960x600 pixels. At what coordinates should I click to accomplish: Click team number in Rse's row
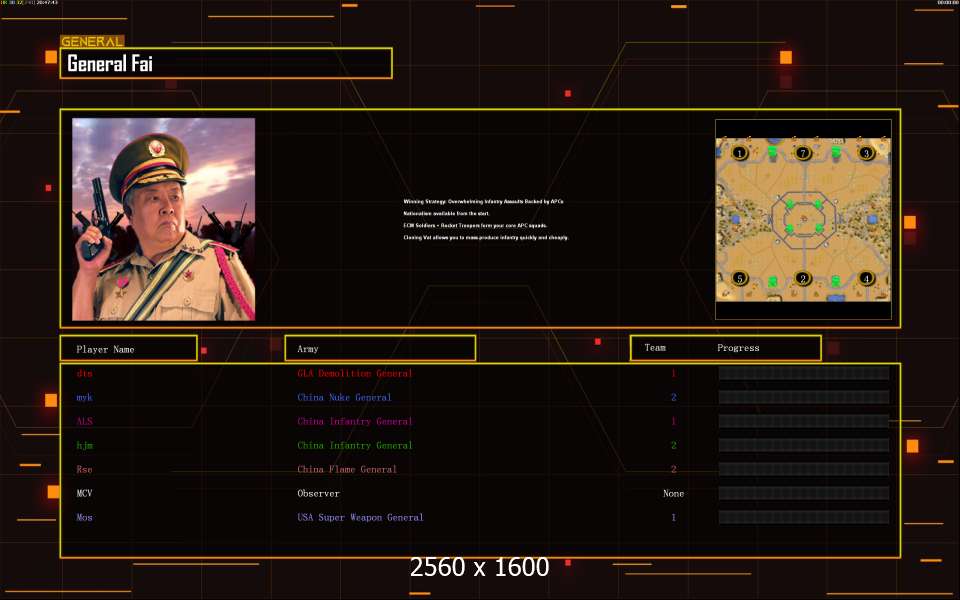point(673,470)
